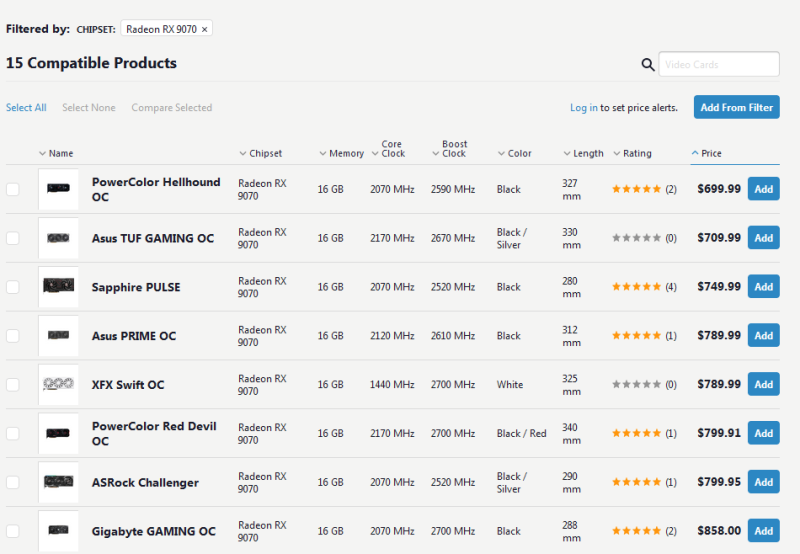800x554 pixels.
Task: Open PowerColor Red Devil OC thumbnail
Action: click(58, 433)
